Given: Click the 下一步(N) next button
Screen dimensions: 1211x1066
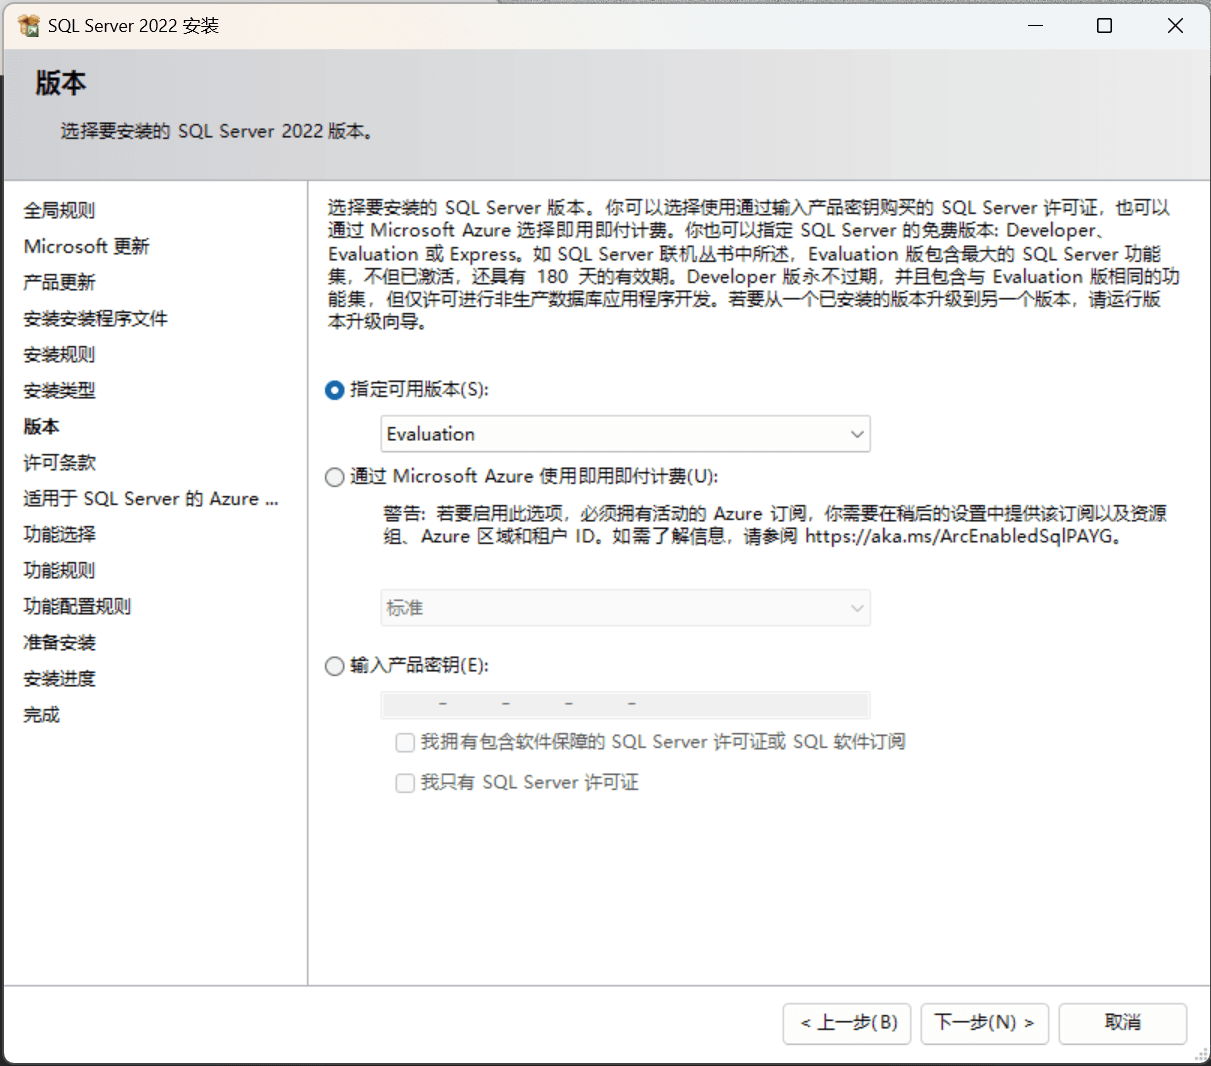Looking at the screenshot, I should point(984,1023).
